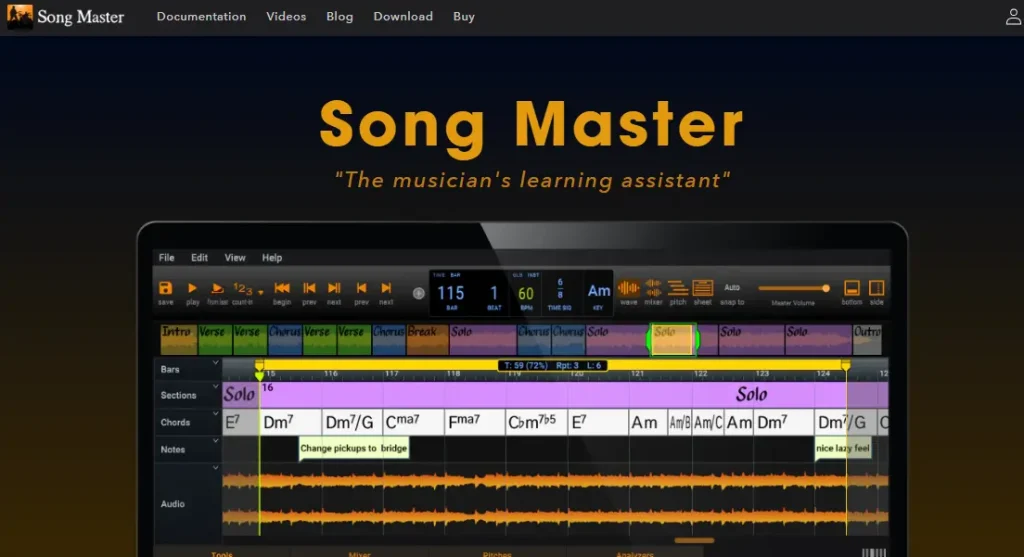Toggle the side panel icon
The width and height of the screenshot is (1024, 557).
(876, 288)
